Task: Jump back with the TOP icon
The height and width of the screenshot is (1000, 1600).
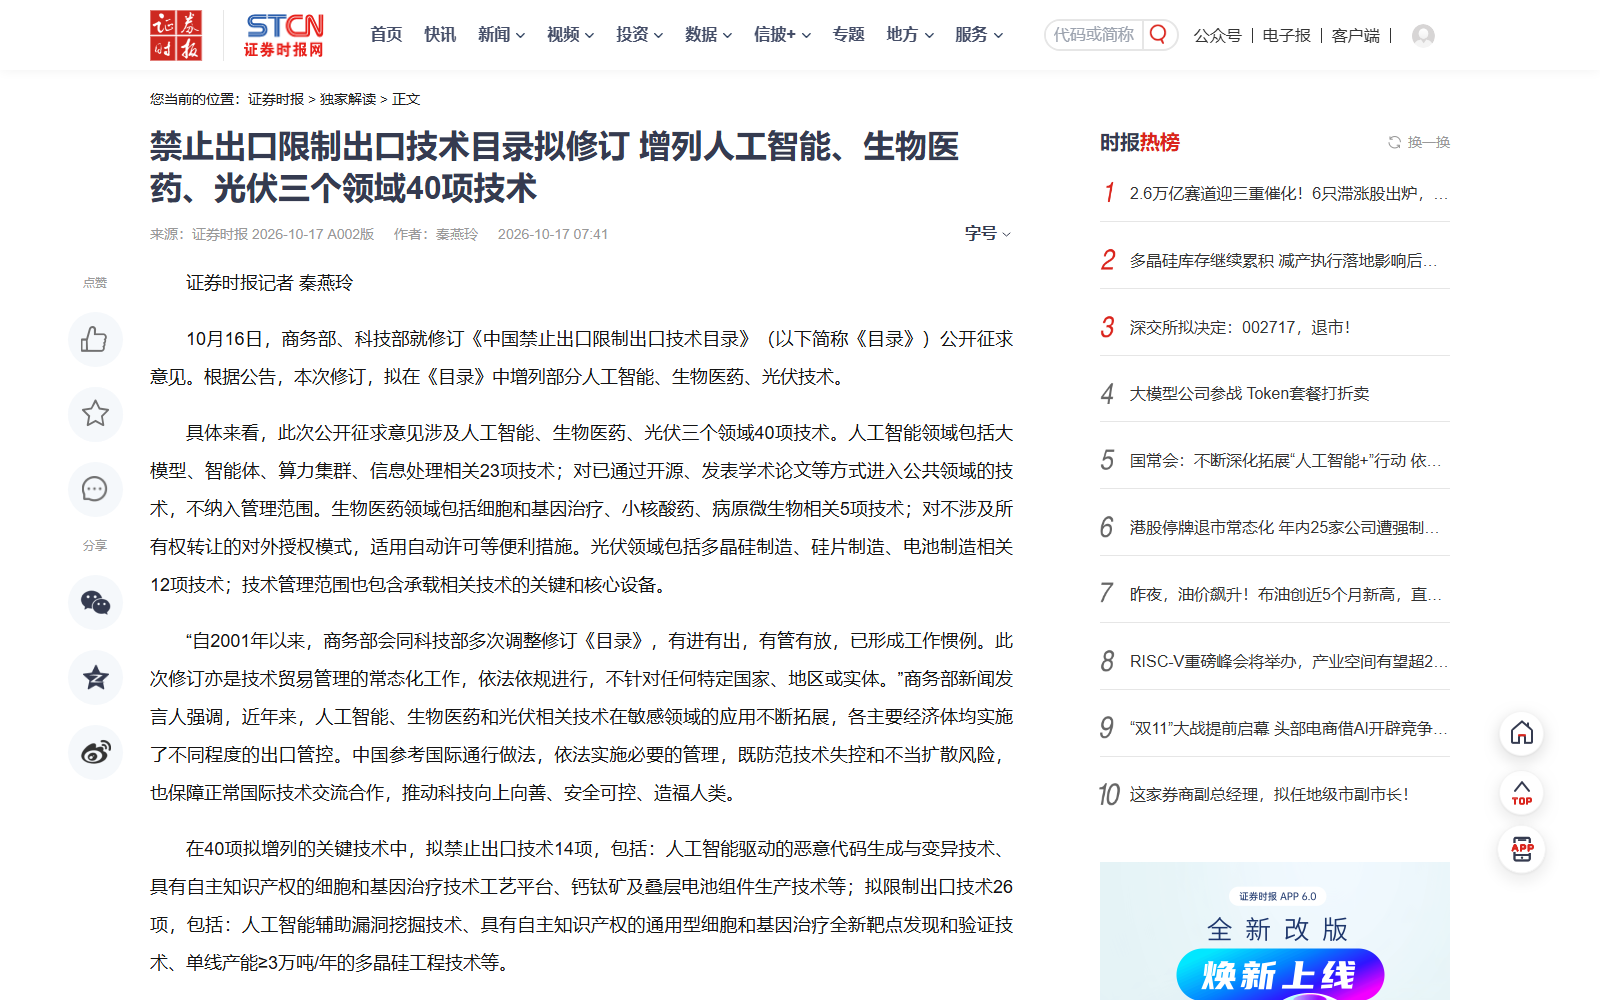Action: (x=1522, y=792)
